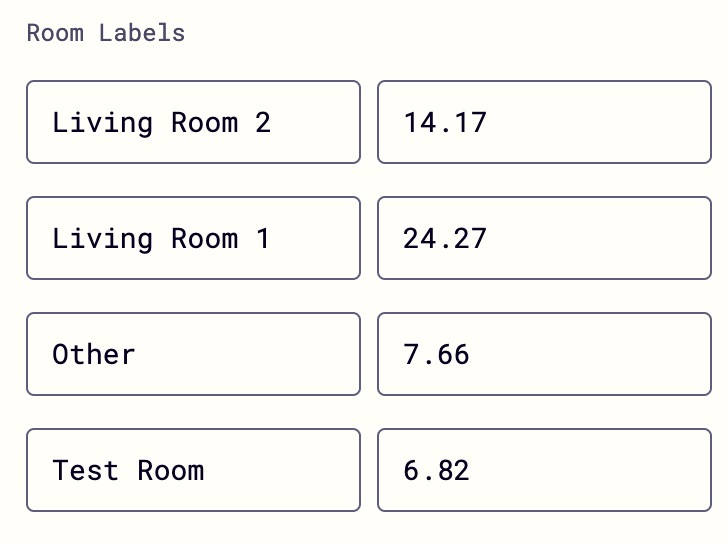Select the Test Room name field

pyautogui.click(x=193, y=470)
